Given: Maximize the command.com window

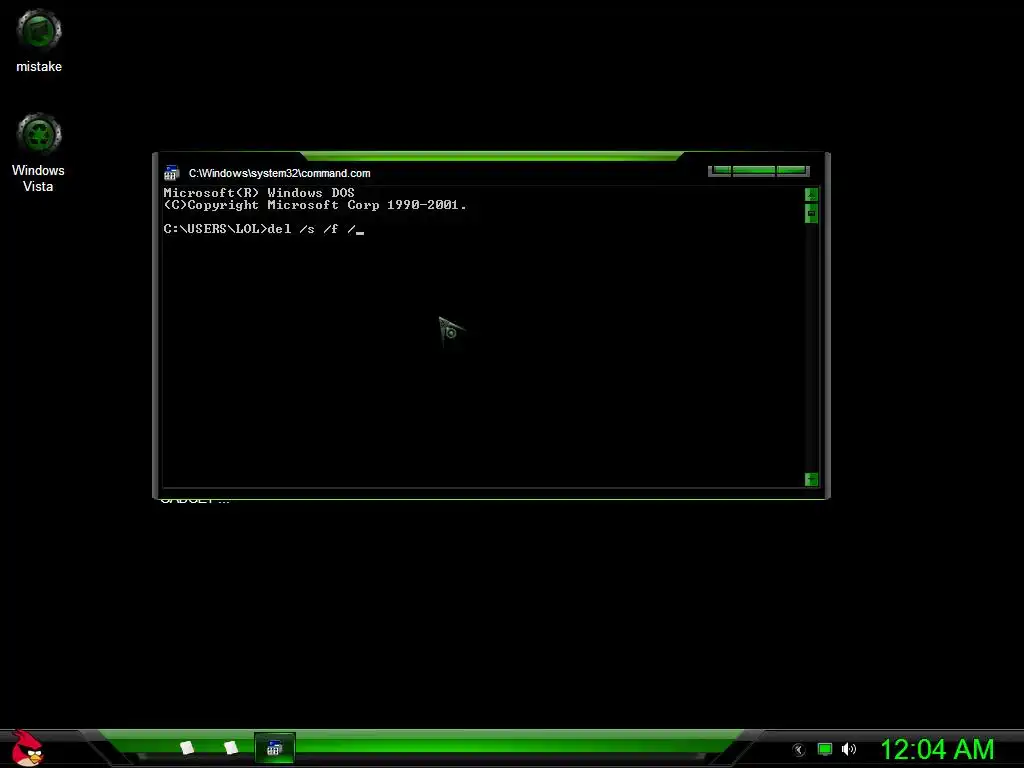Looking at the screenshot, I should [x=754, y=170].
